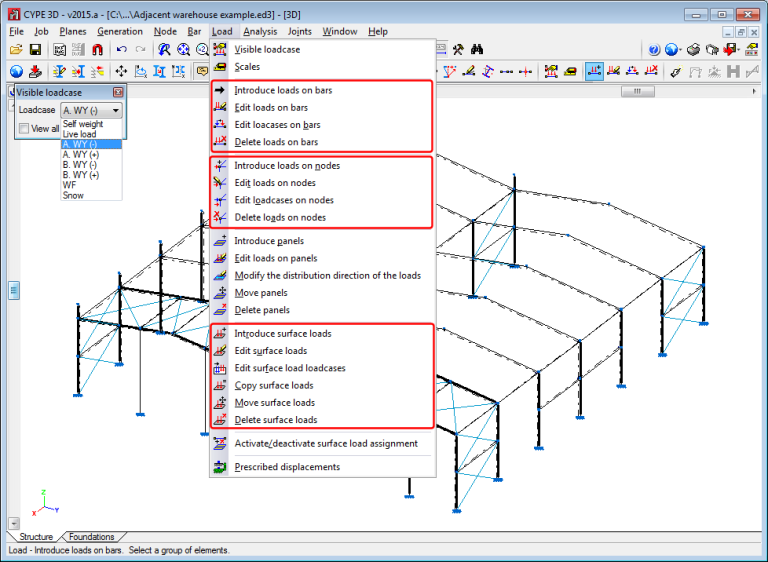Choose B. WY (-) loadcase option
Screen dimensions: 768x562
91,165
